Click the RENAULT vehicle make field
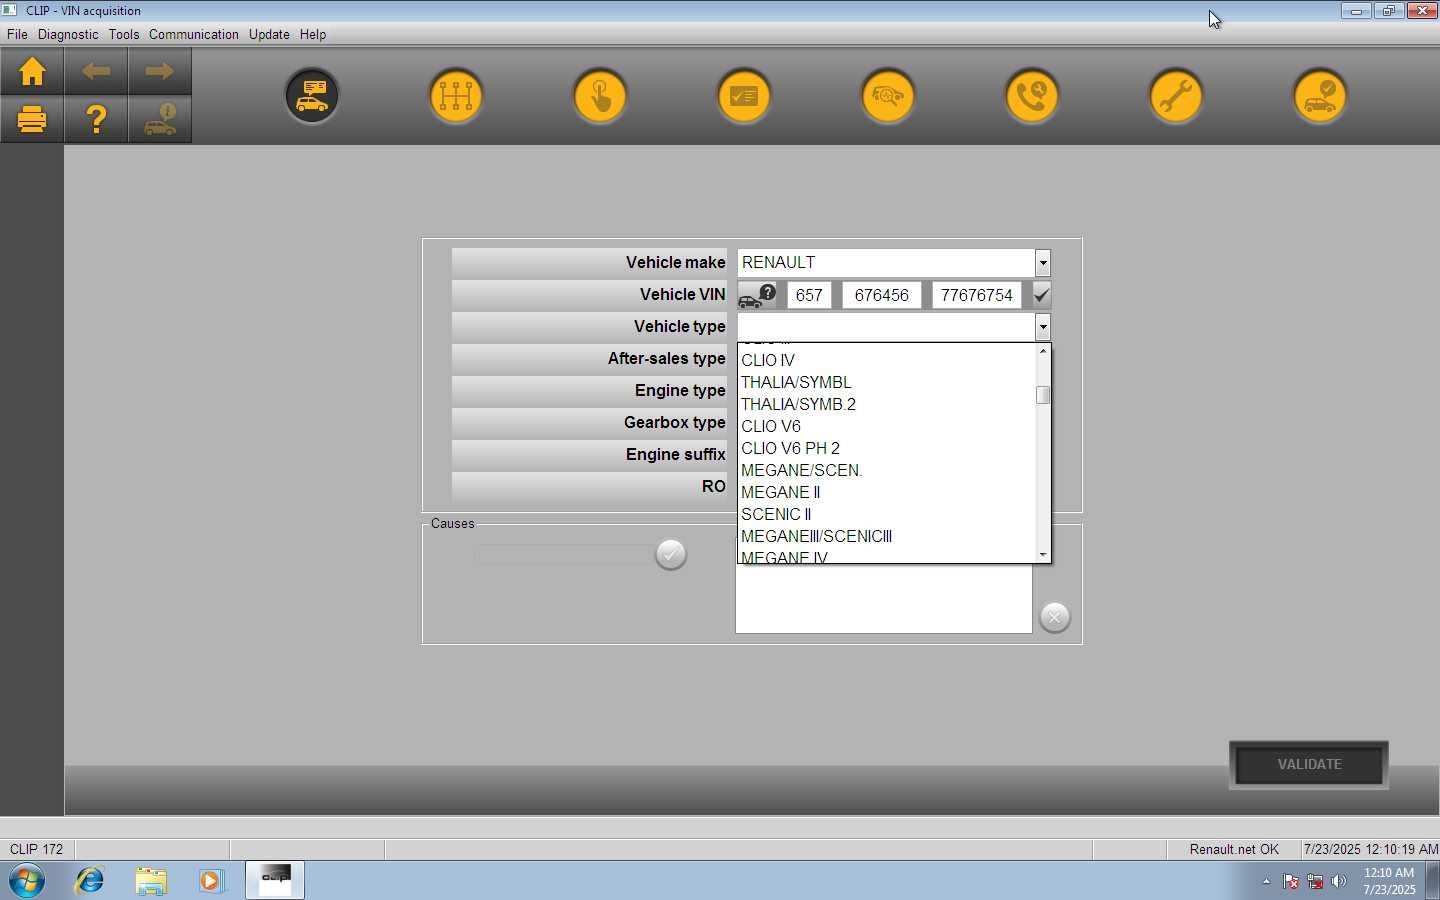 point(887,263)
